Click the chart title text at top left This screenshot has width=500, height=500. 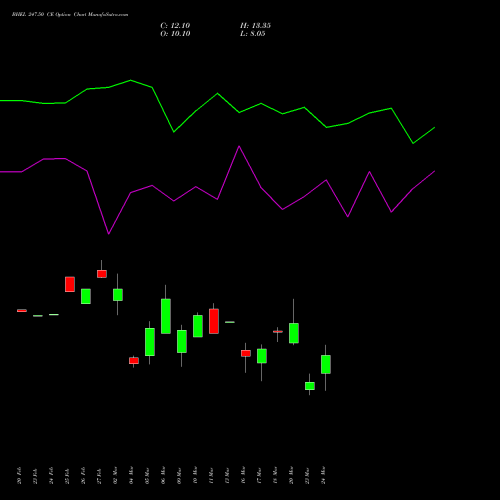pos(70,14)
